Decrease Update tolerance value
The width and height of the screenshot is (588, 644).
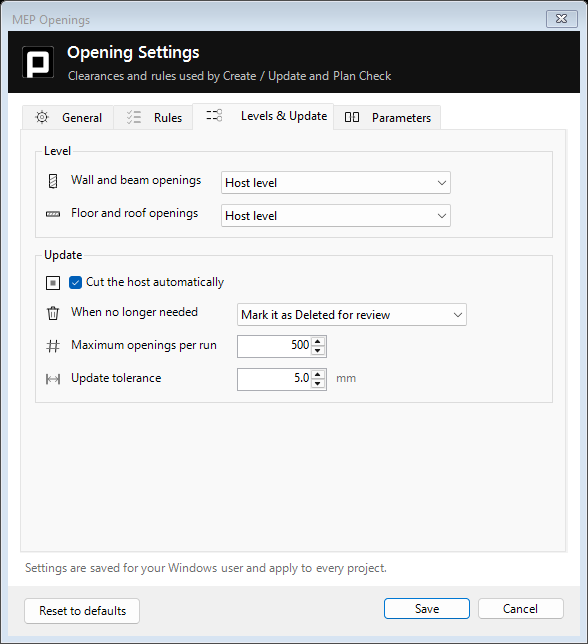click(x=318, y=384)
